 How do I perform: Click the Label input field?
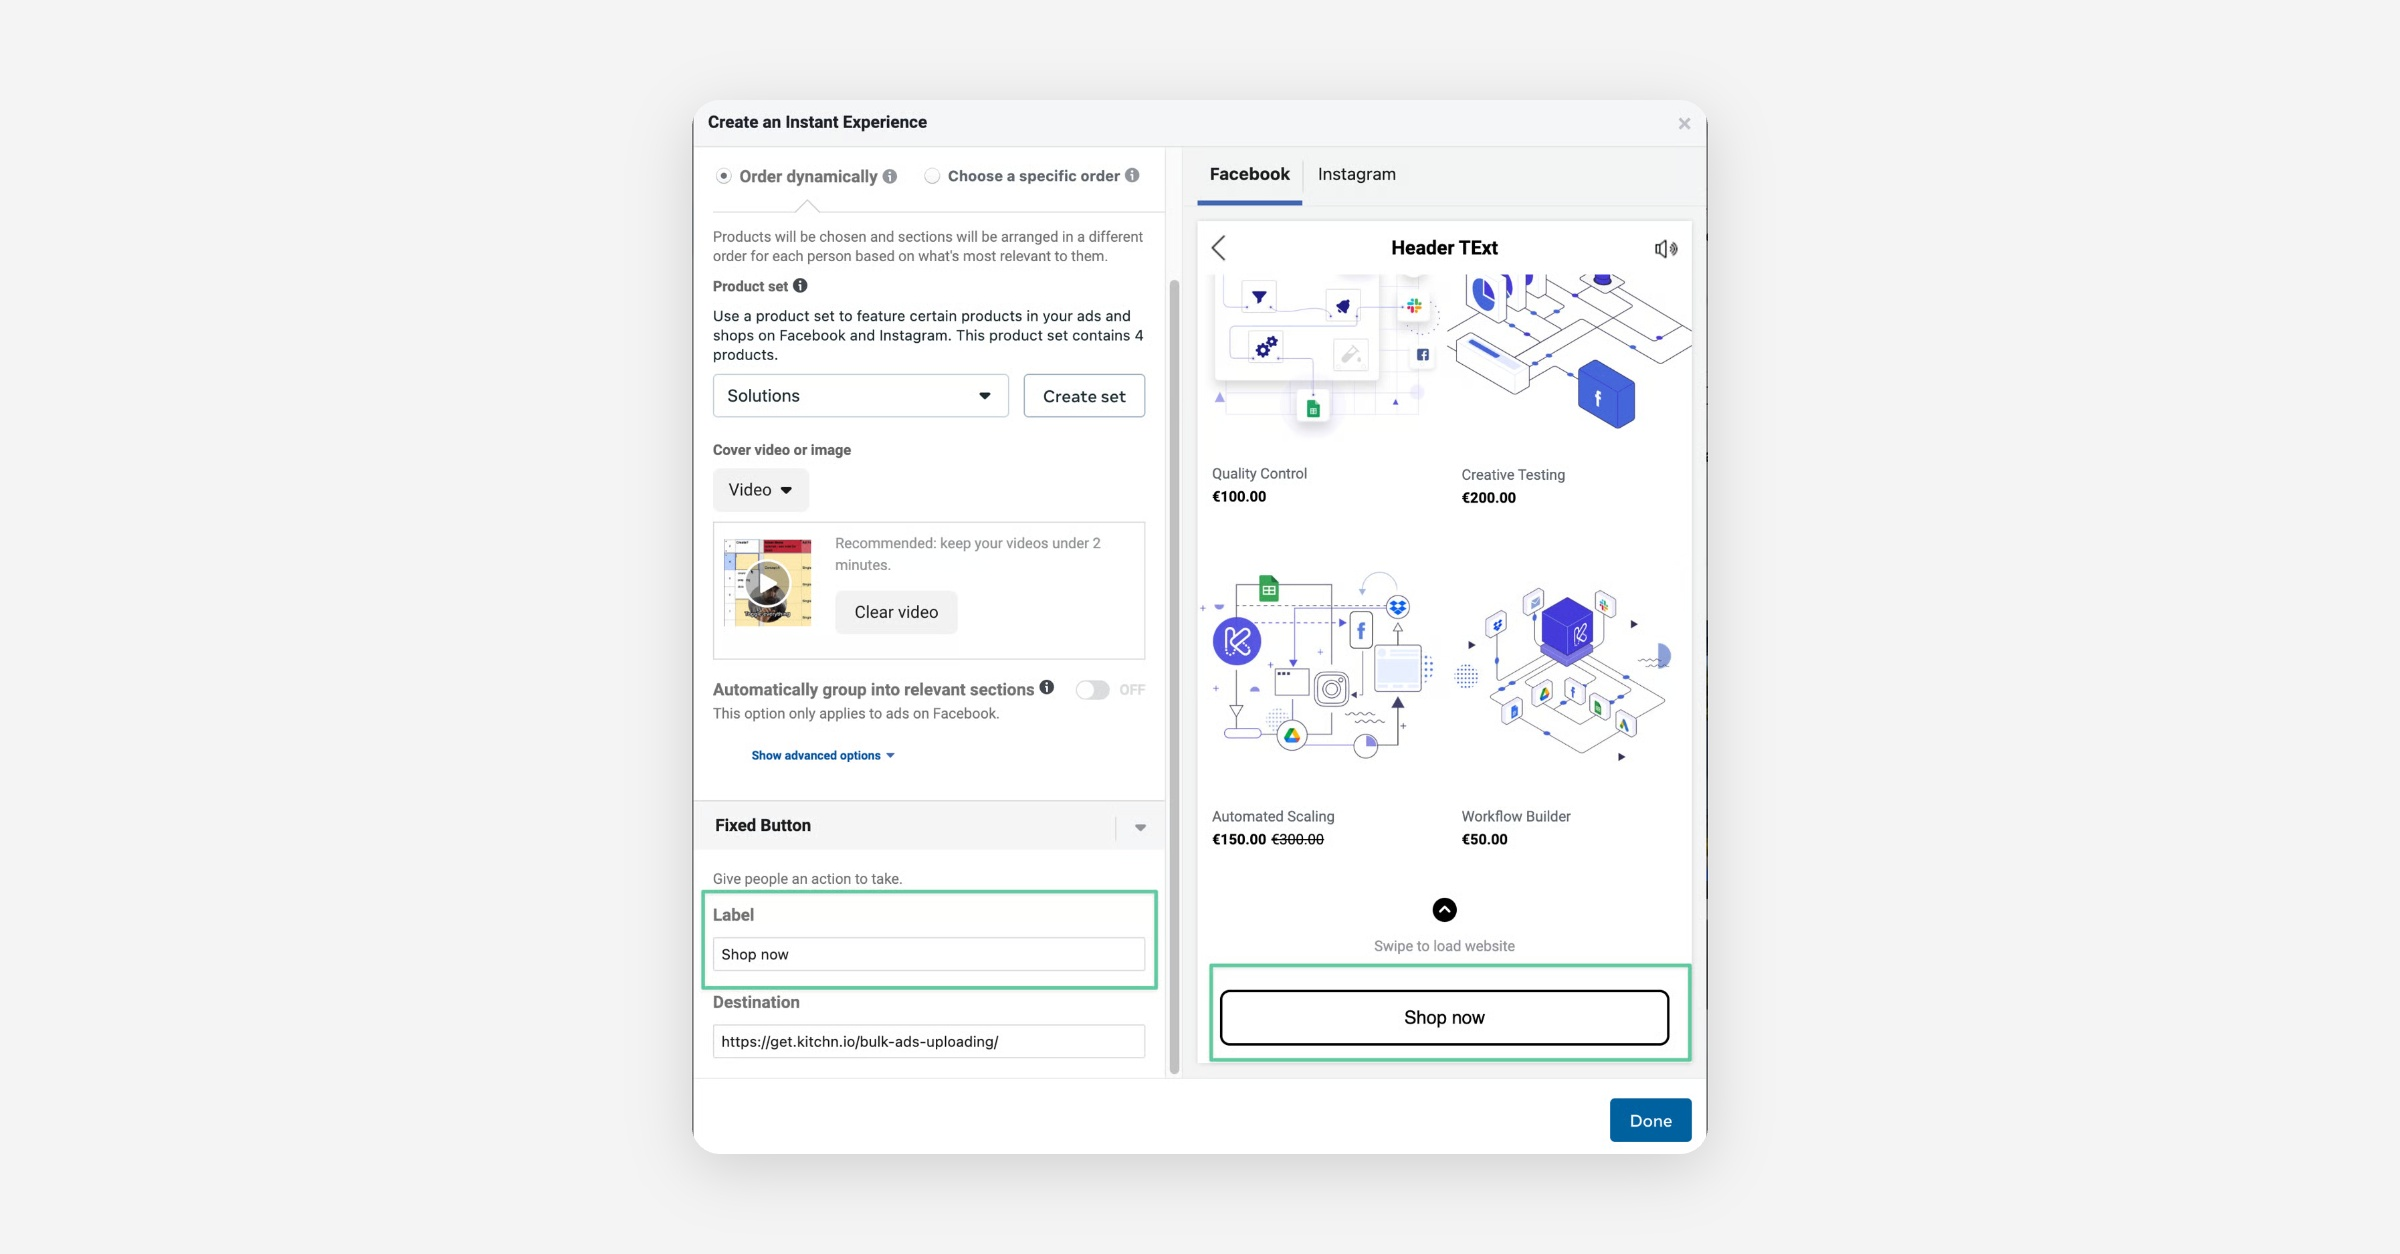(928, 954)
